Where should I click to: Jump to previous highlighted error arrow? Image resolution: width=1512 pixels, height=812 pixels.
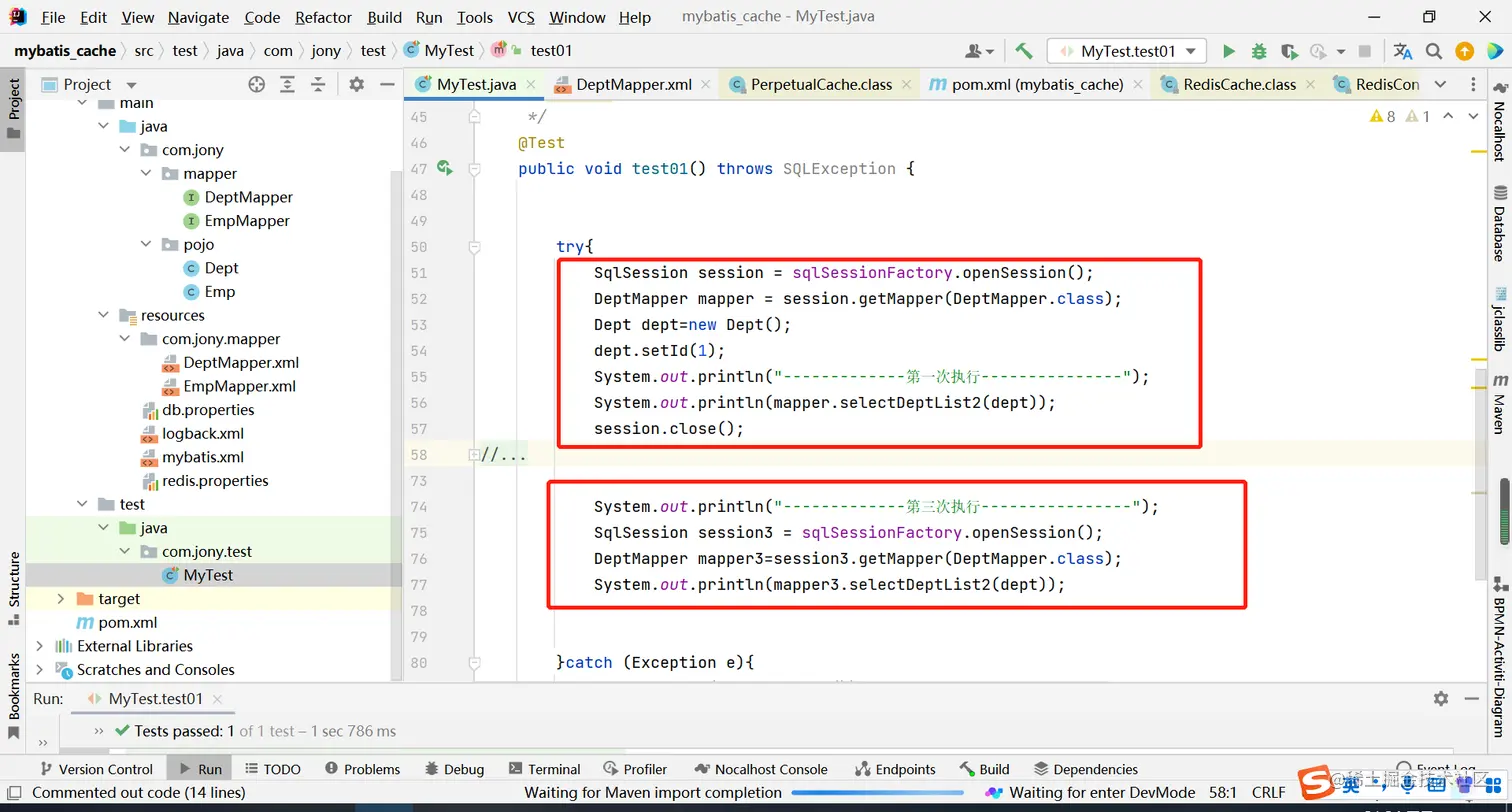tap(1447, 117)
